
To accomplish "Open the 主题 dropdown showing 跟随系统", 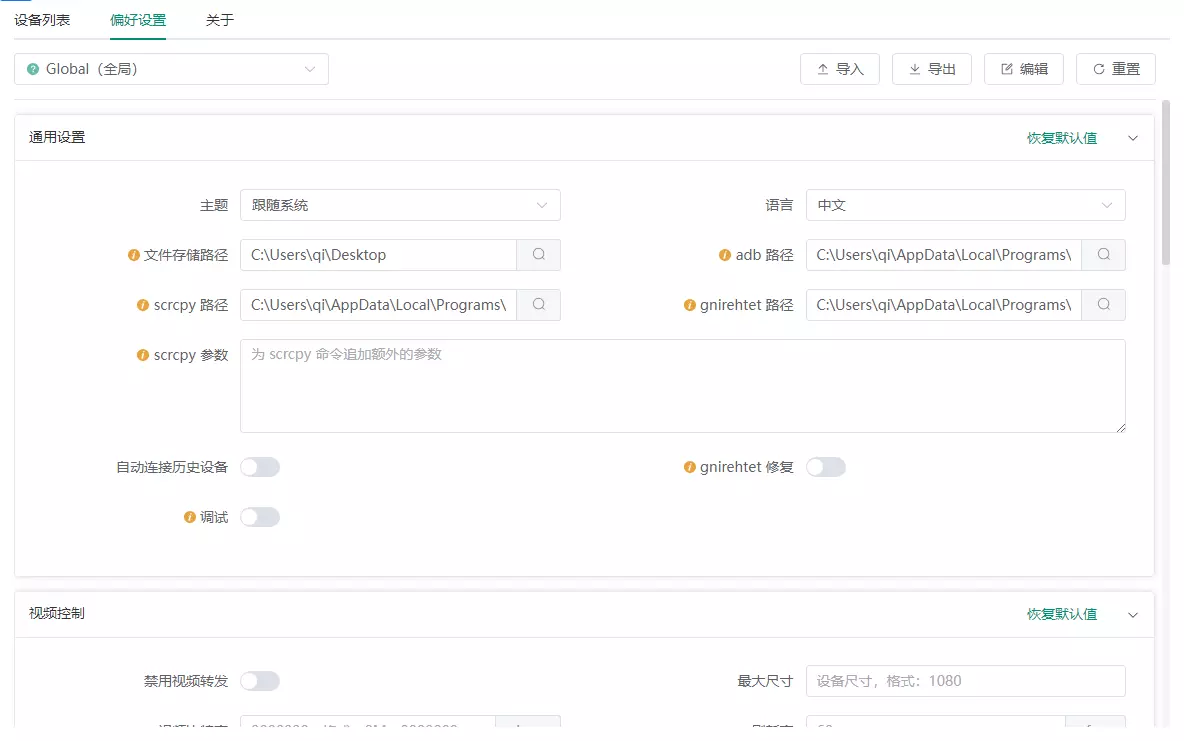I will coord(400,205).
